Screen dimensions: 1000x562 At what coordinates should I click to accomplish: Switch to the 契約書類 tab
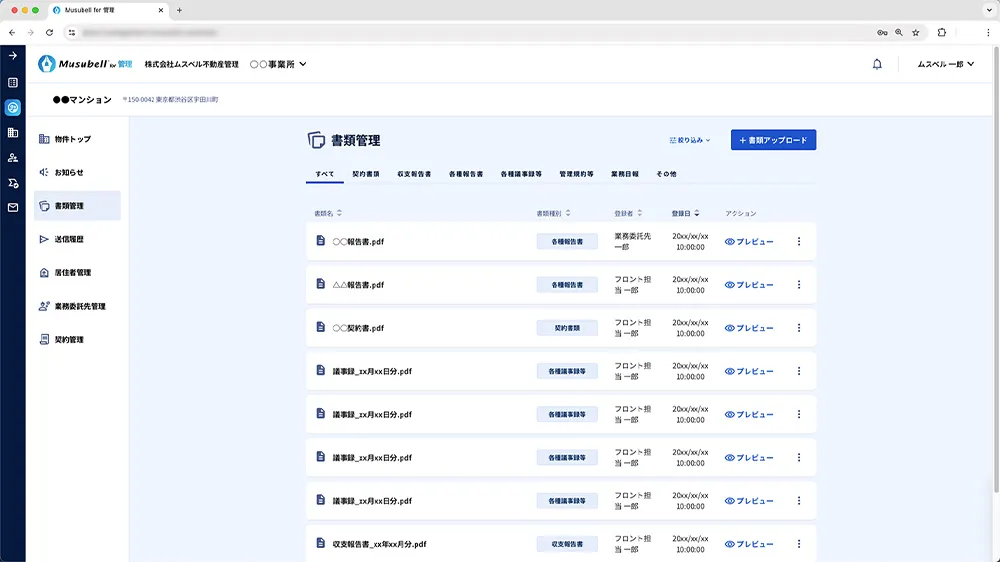point(365,174)
